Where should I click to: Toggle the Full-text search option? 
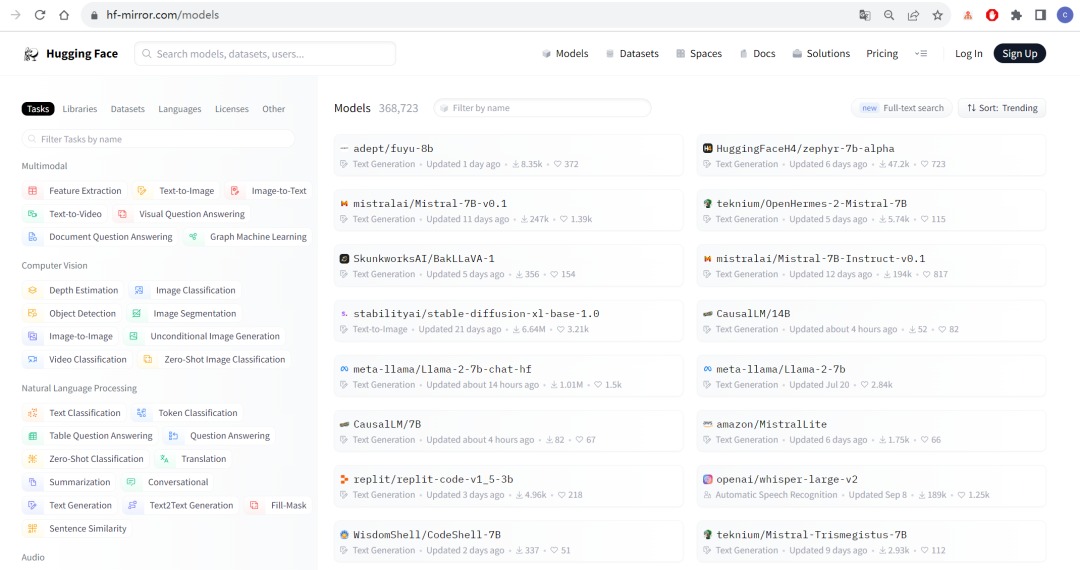(x=902, y=108)
